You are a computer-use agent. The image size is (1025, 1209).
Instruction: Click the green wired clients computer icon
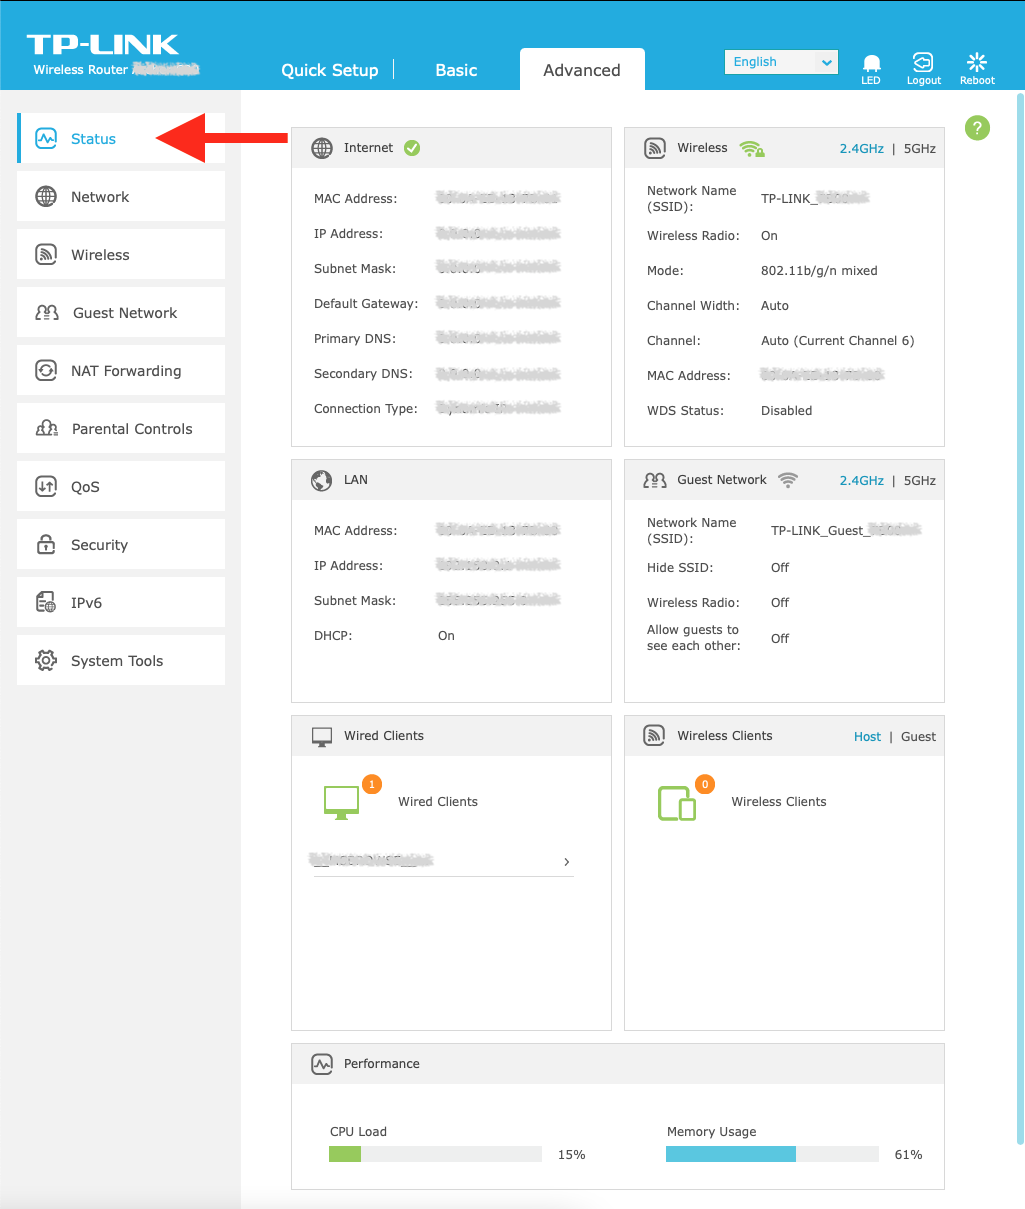pyautogui.click(x=341, y=802)
